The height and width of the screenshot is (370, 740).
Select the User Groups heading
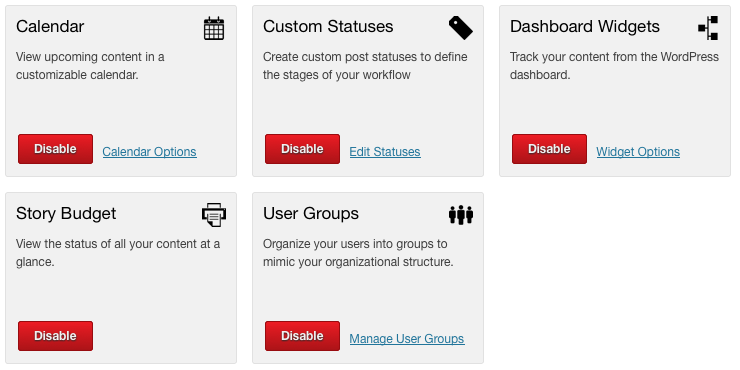coord(311,213)
